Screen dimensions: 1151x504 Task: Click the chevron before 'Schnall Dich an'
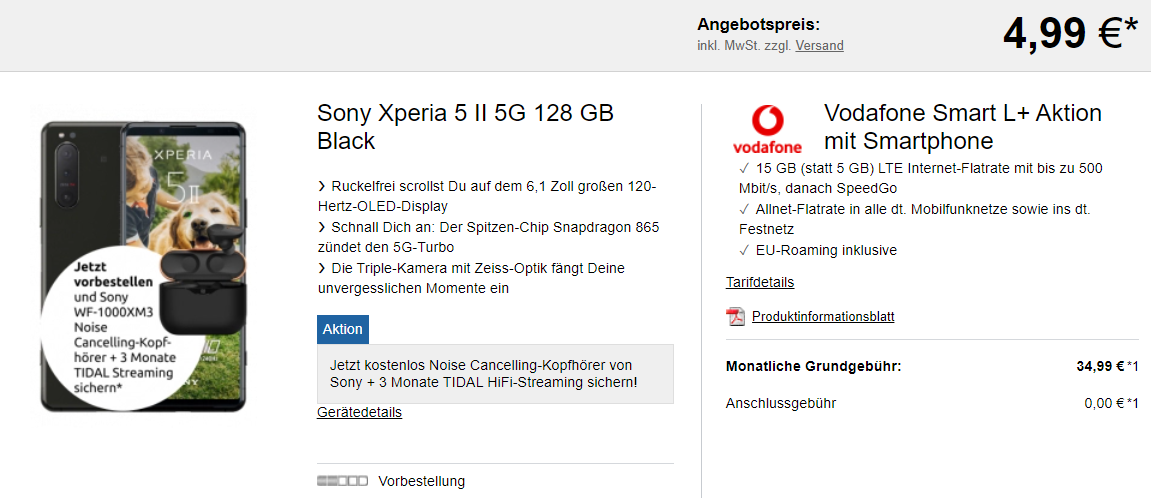(x=322, y=228)
